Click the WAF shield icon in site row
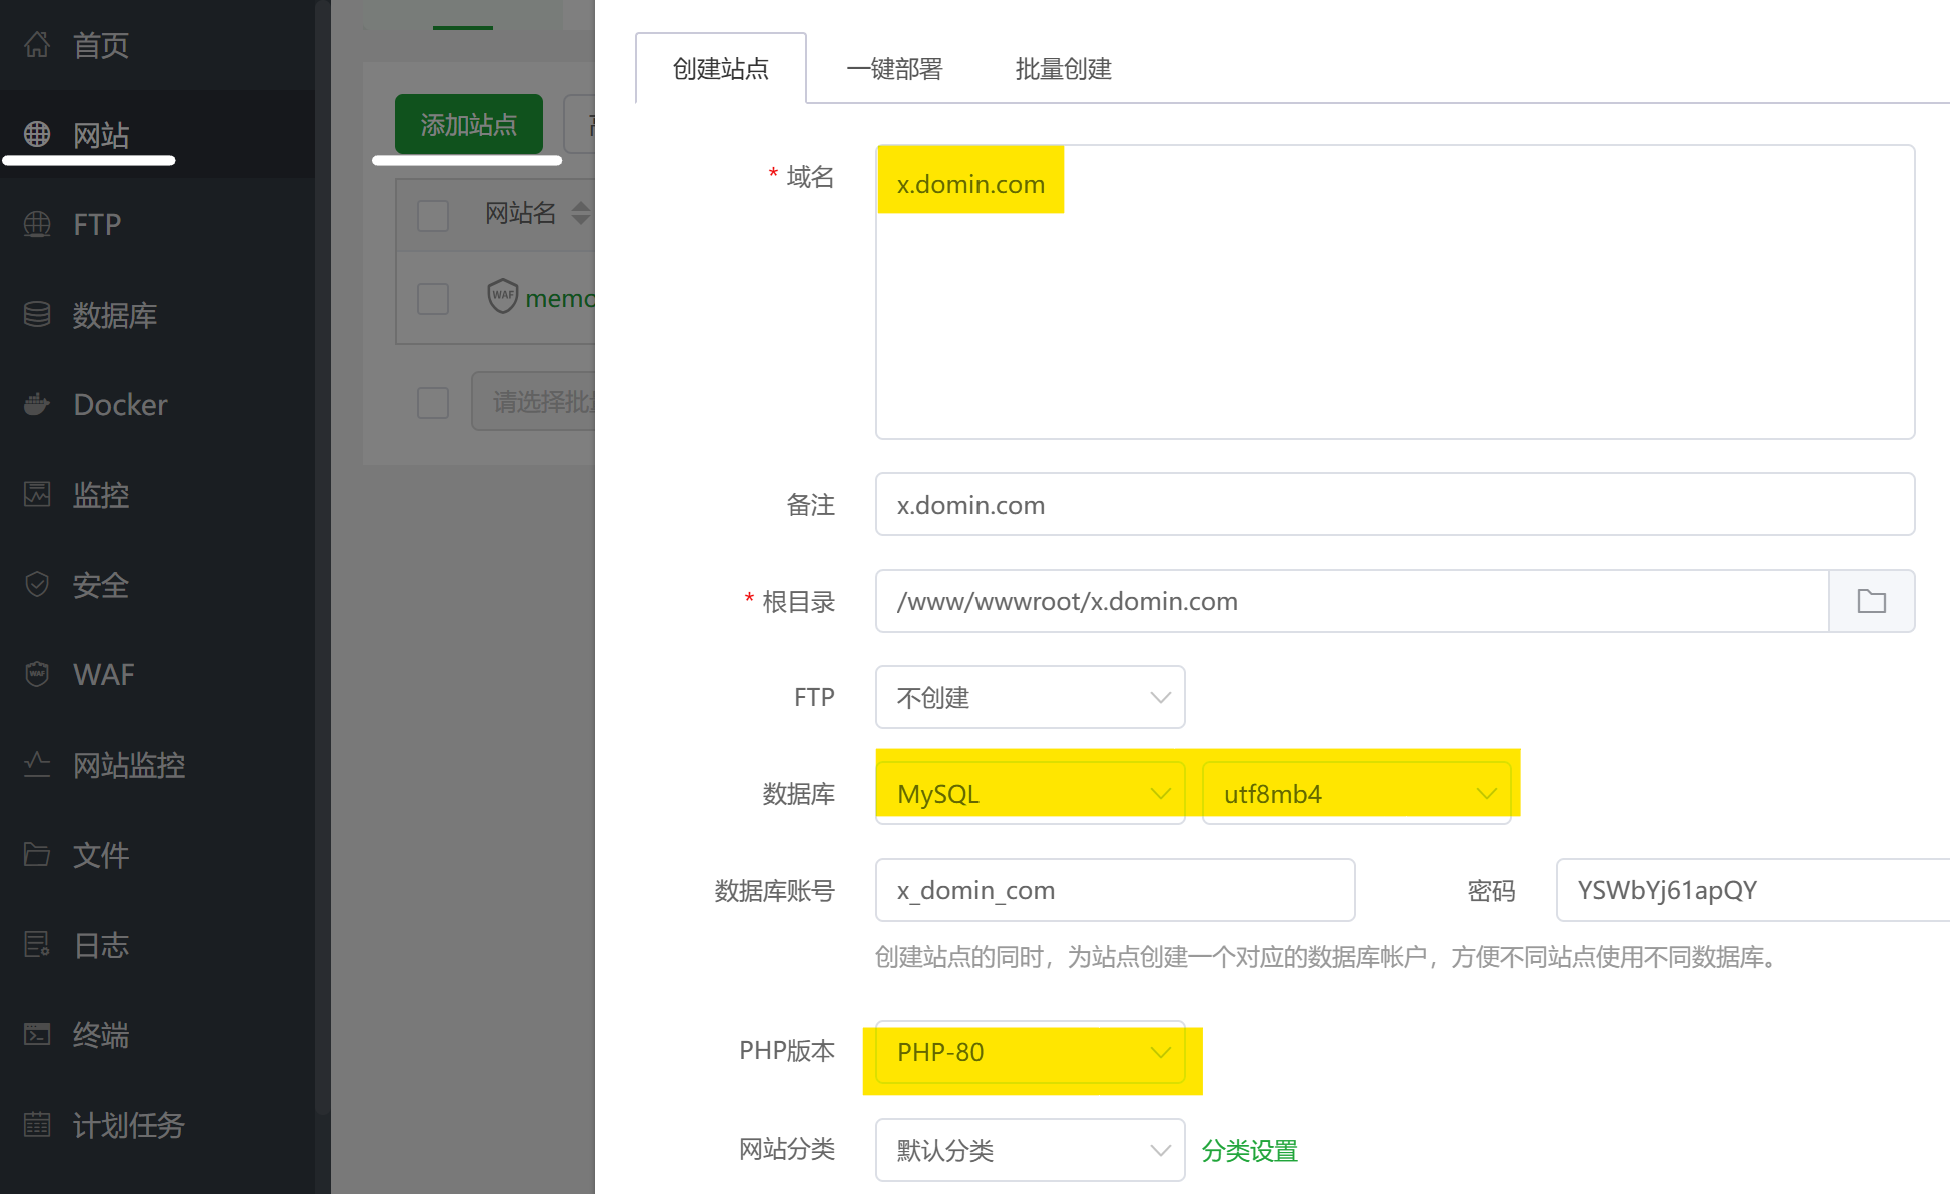1950x1194 pixels. [503, 296]
